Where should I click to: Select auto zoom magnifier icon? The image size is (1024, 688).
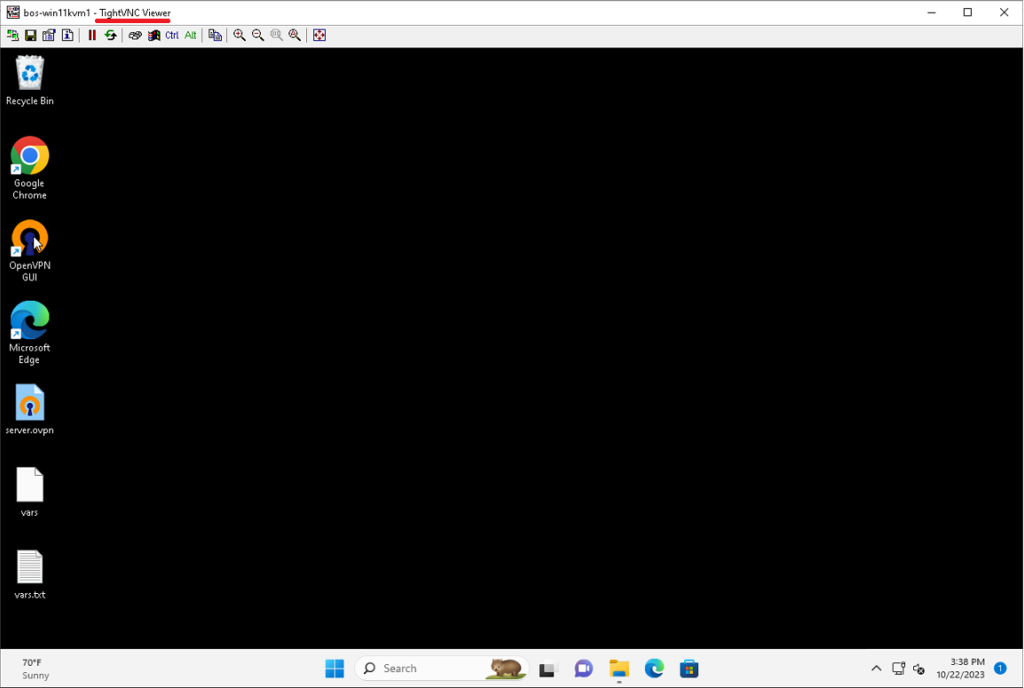coord(295,35)
